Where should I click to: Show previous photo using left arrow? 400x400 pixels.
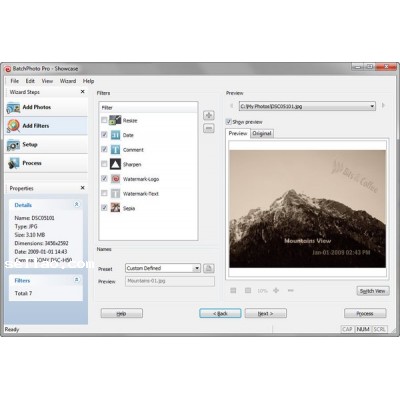coord(232,106)
